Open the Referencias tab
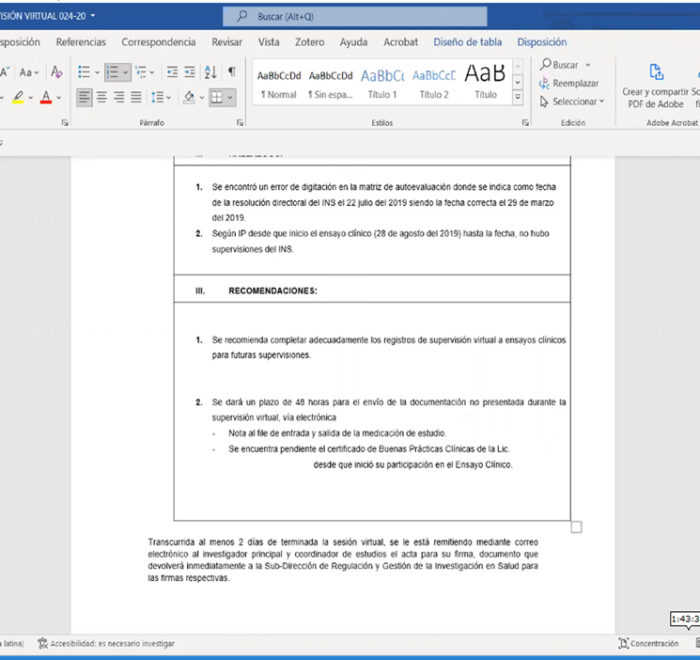Image resolution: width=700 pixels, height=660 pixels. tap(81, 42)
